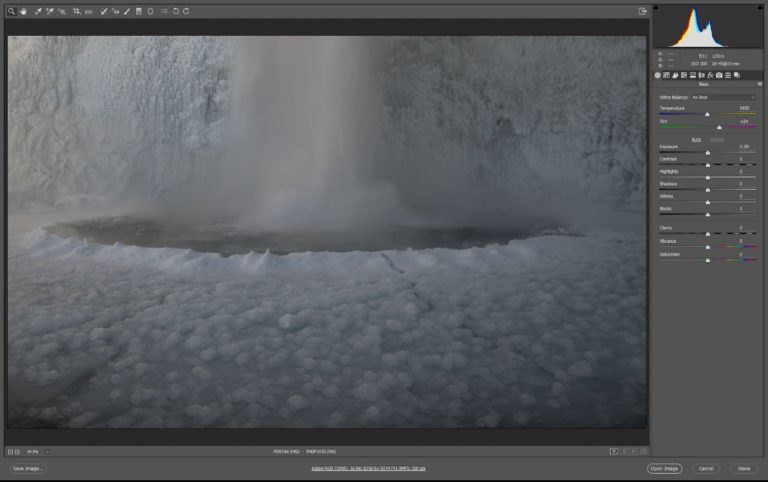Viewport: 768px width, 482px height.
Task: Open the Split Toning panel tab
Action: (x=693, y=75)
